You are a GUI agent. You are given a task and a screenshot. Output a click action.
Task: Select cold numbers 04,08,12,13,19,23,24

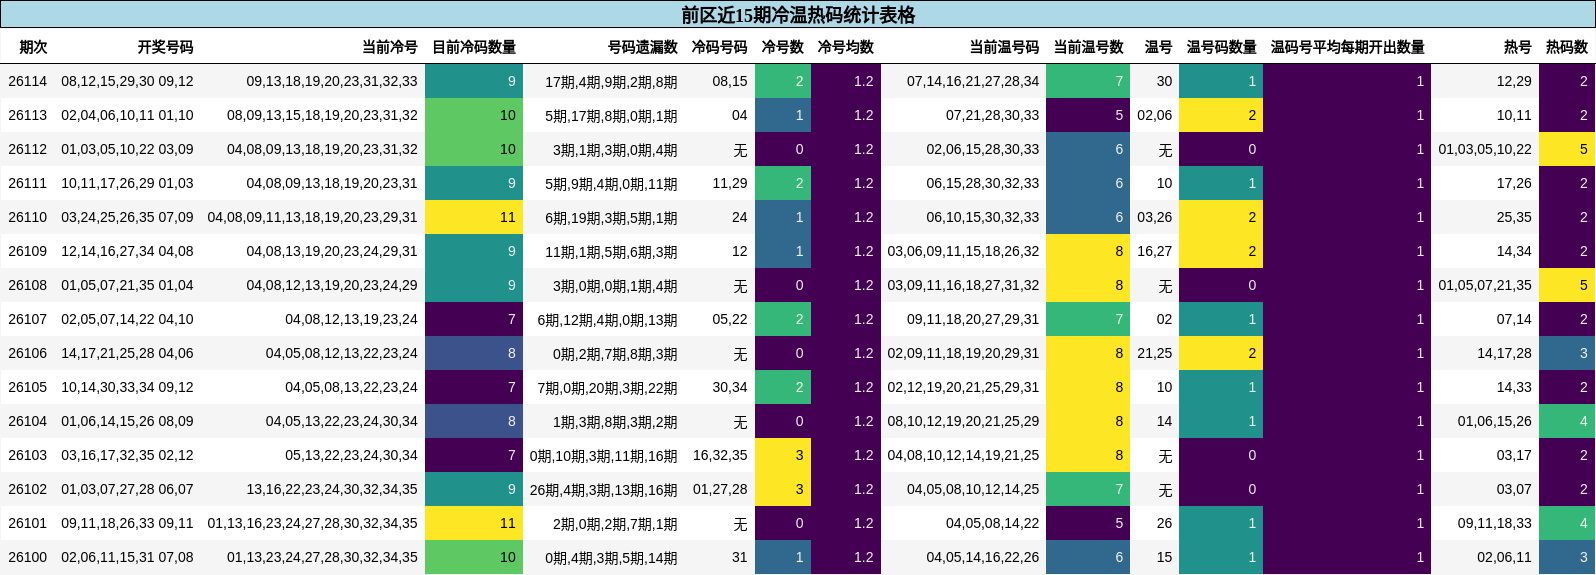point(351,319)
